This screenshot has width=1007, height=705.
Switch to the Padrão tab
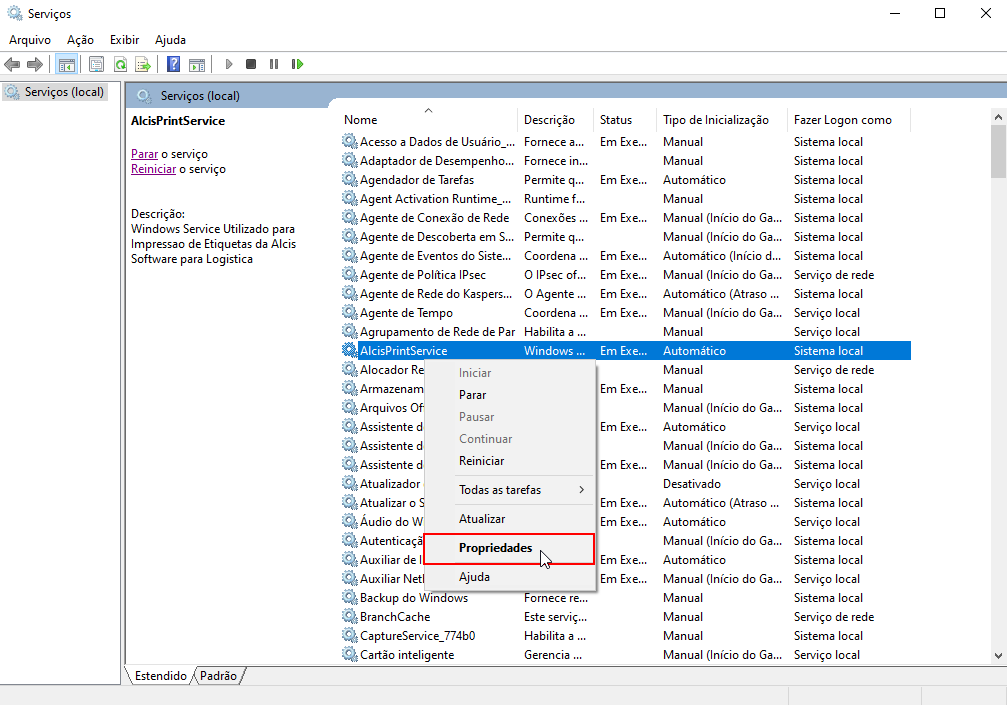click(x=218, y=675)
